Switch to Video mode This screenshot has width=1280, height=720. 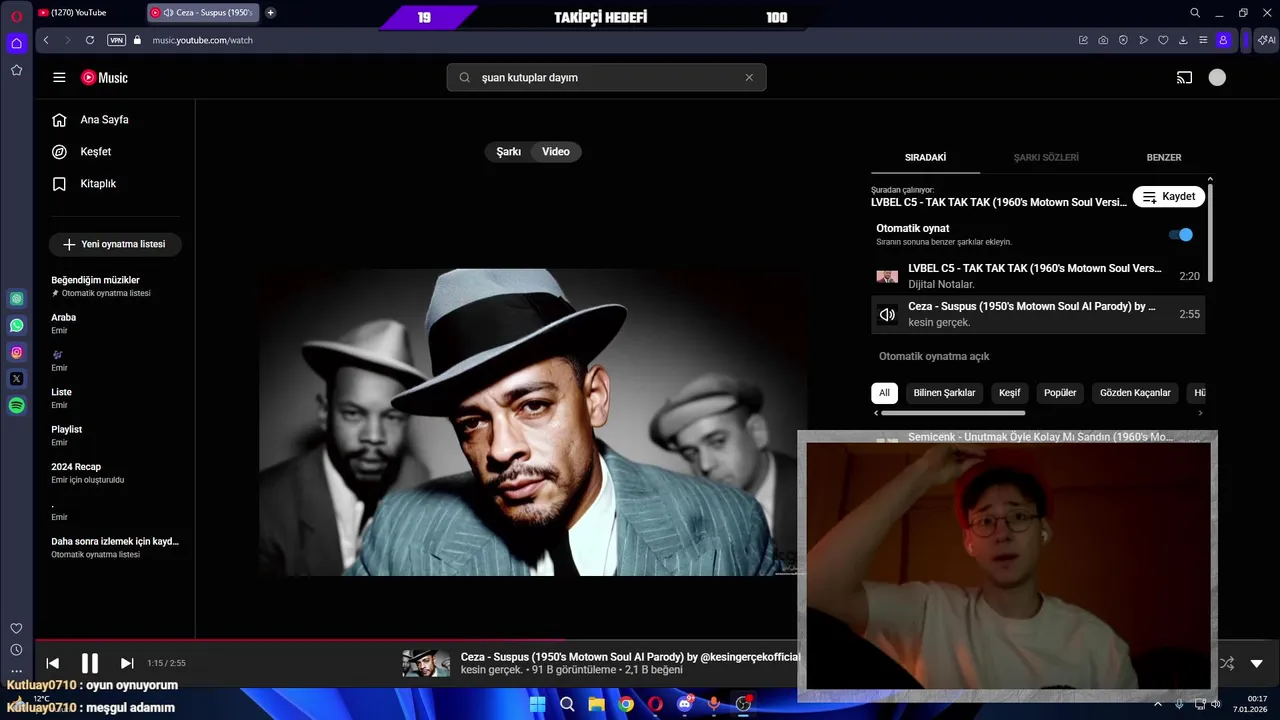coord(556,152)
